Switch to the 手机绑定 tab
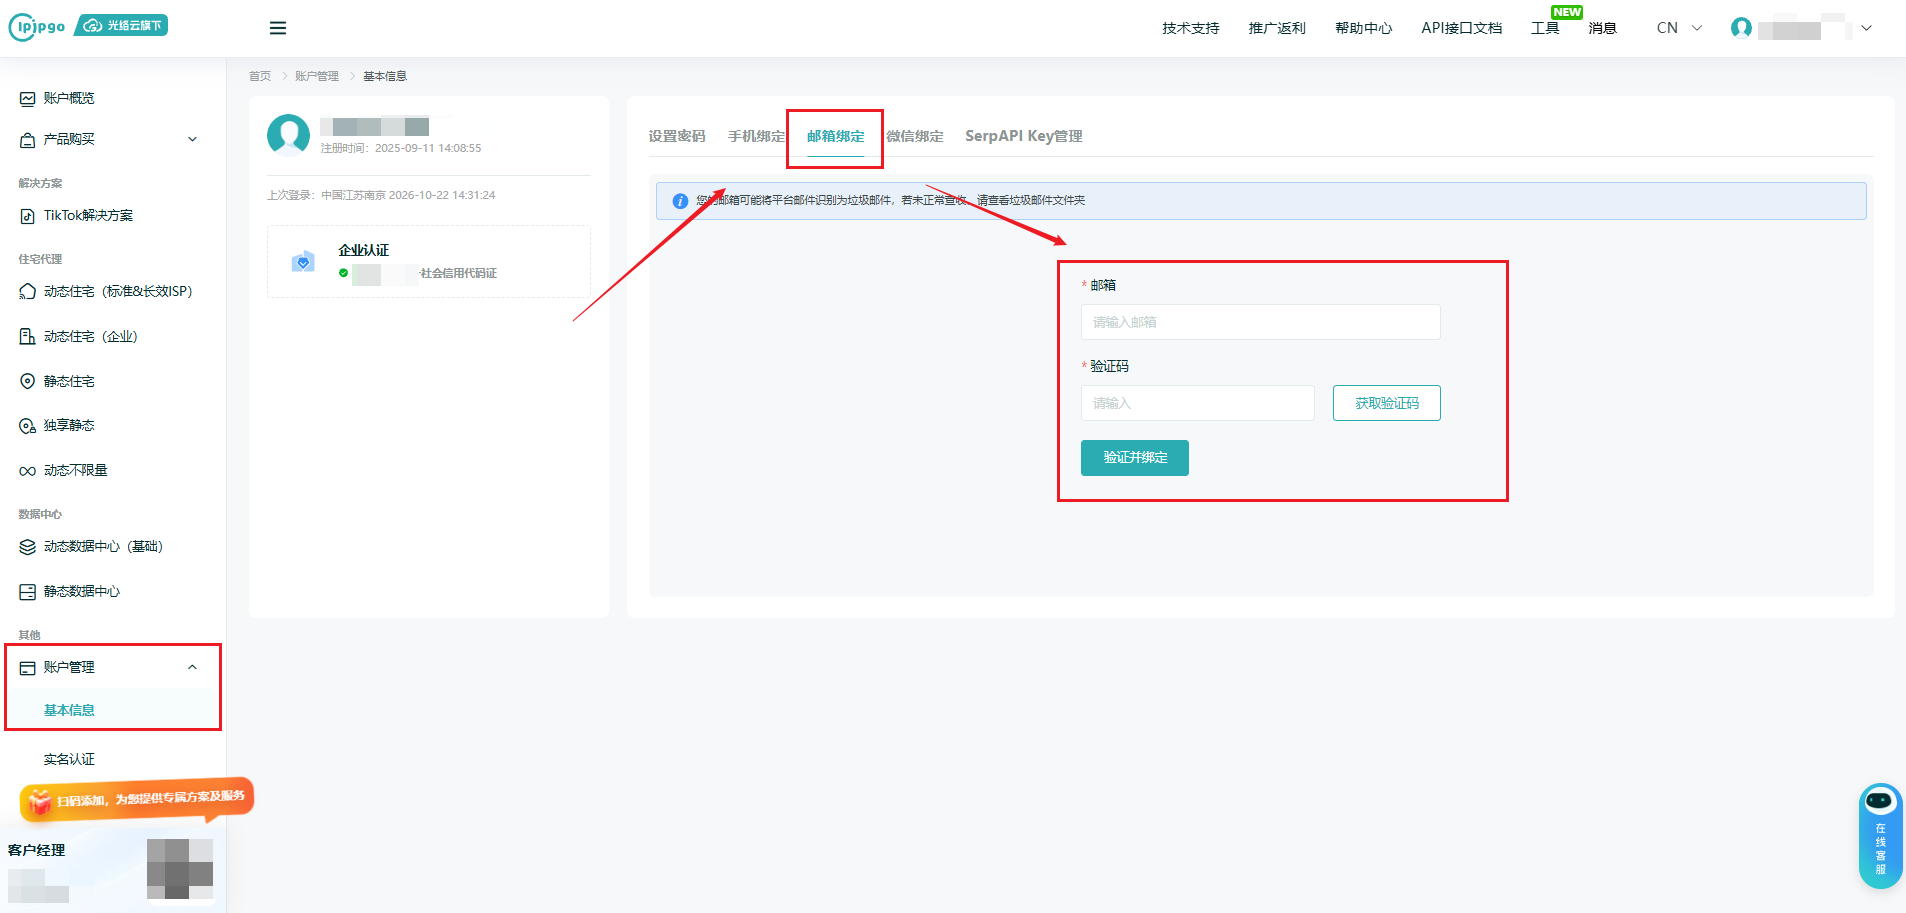The width and height of the screenshot is (1906, 913). 756,136
